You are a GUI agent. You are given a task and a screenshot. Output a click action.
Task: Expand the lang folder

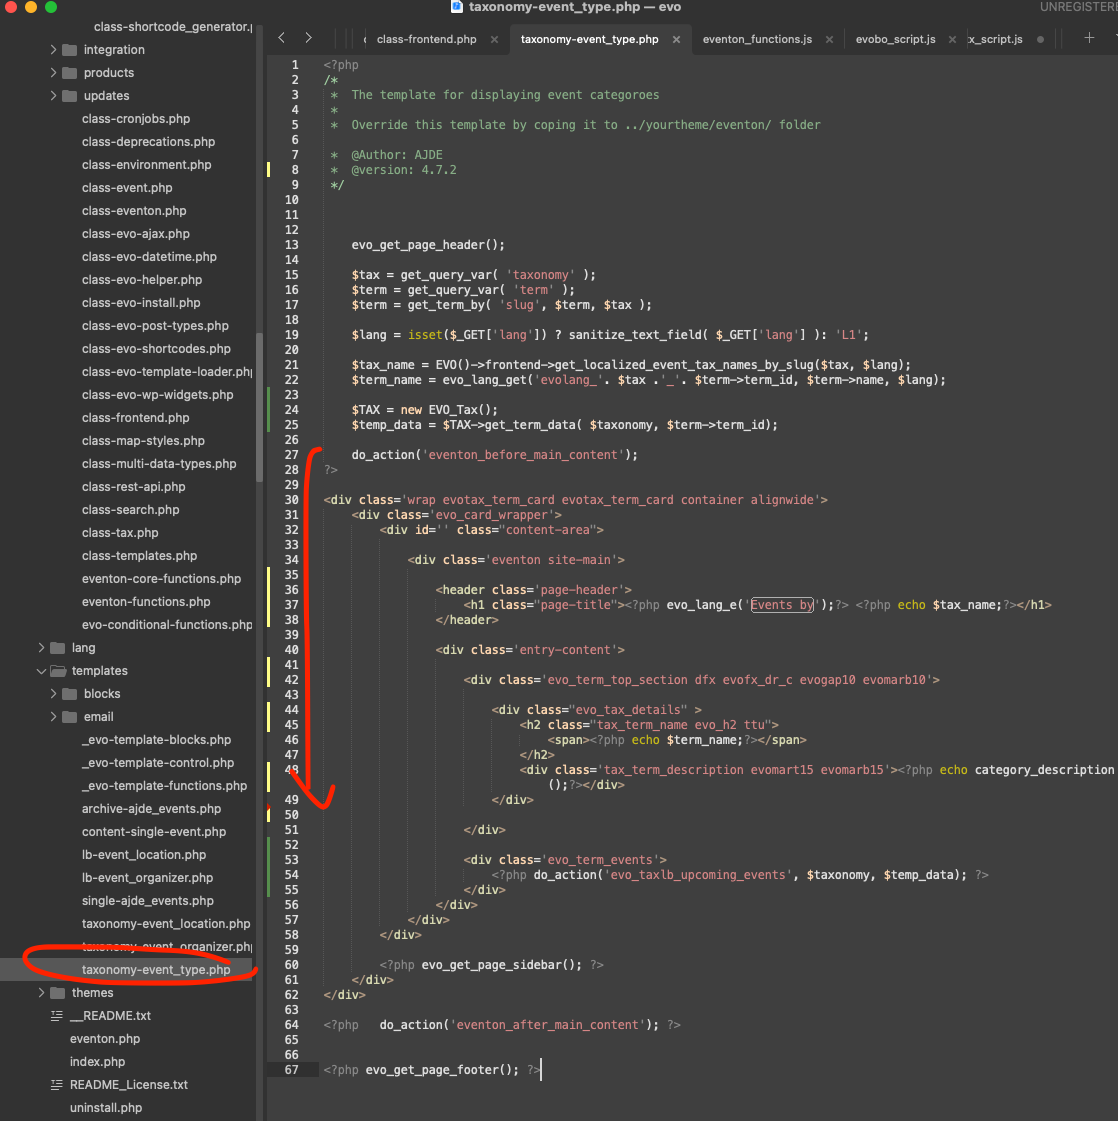tap(41, 648)
